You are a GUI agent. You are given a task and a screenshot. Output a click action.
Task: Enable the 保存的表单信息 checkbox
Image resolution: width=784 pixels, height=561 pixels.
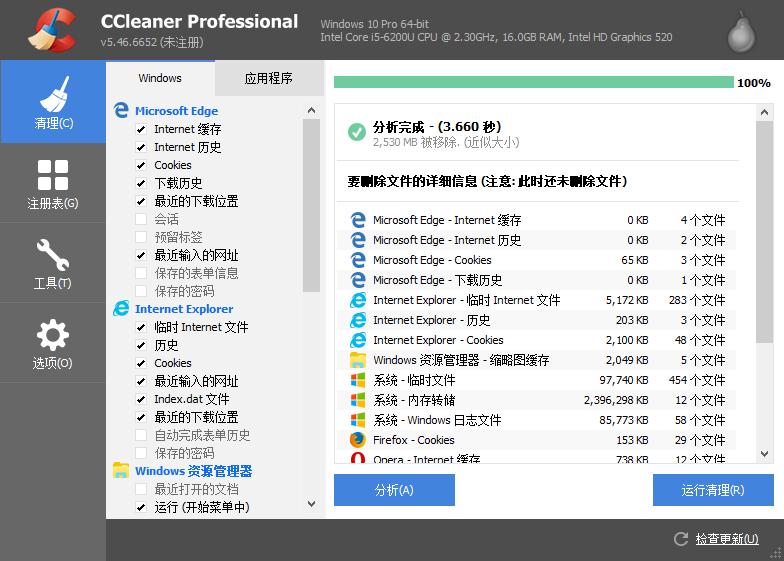click(141, 273)
